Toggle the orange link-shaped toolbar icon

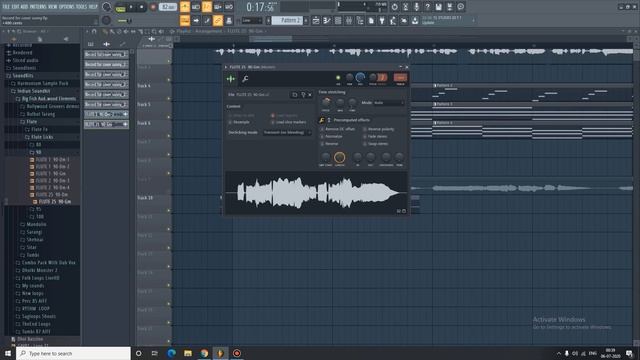218,20
